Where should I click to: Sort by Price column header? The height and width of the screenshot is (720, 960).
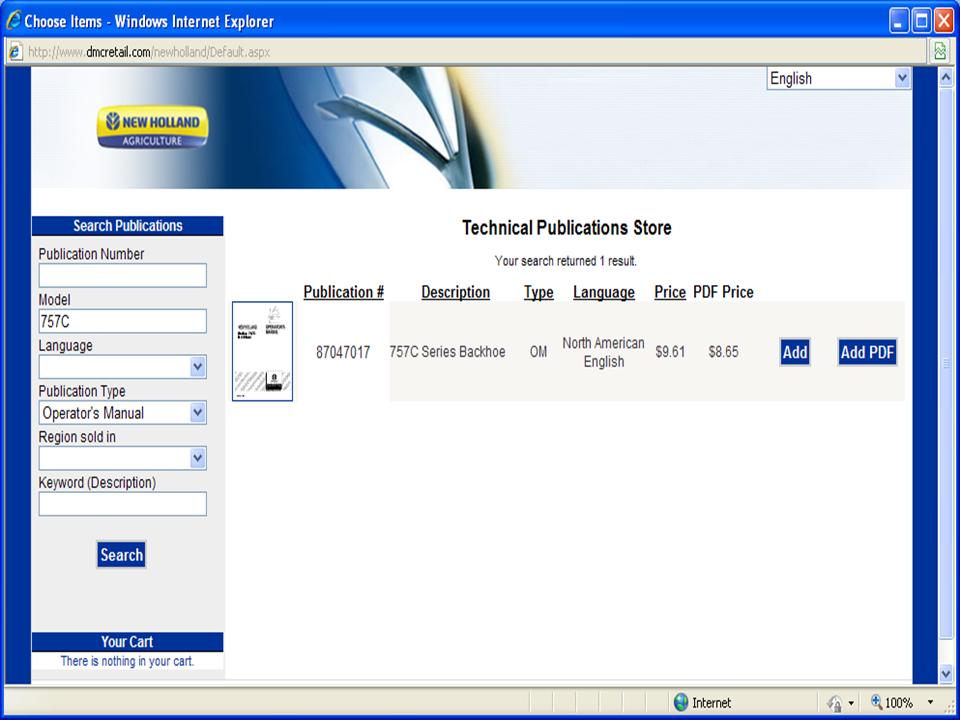[x=670, y=292]
